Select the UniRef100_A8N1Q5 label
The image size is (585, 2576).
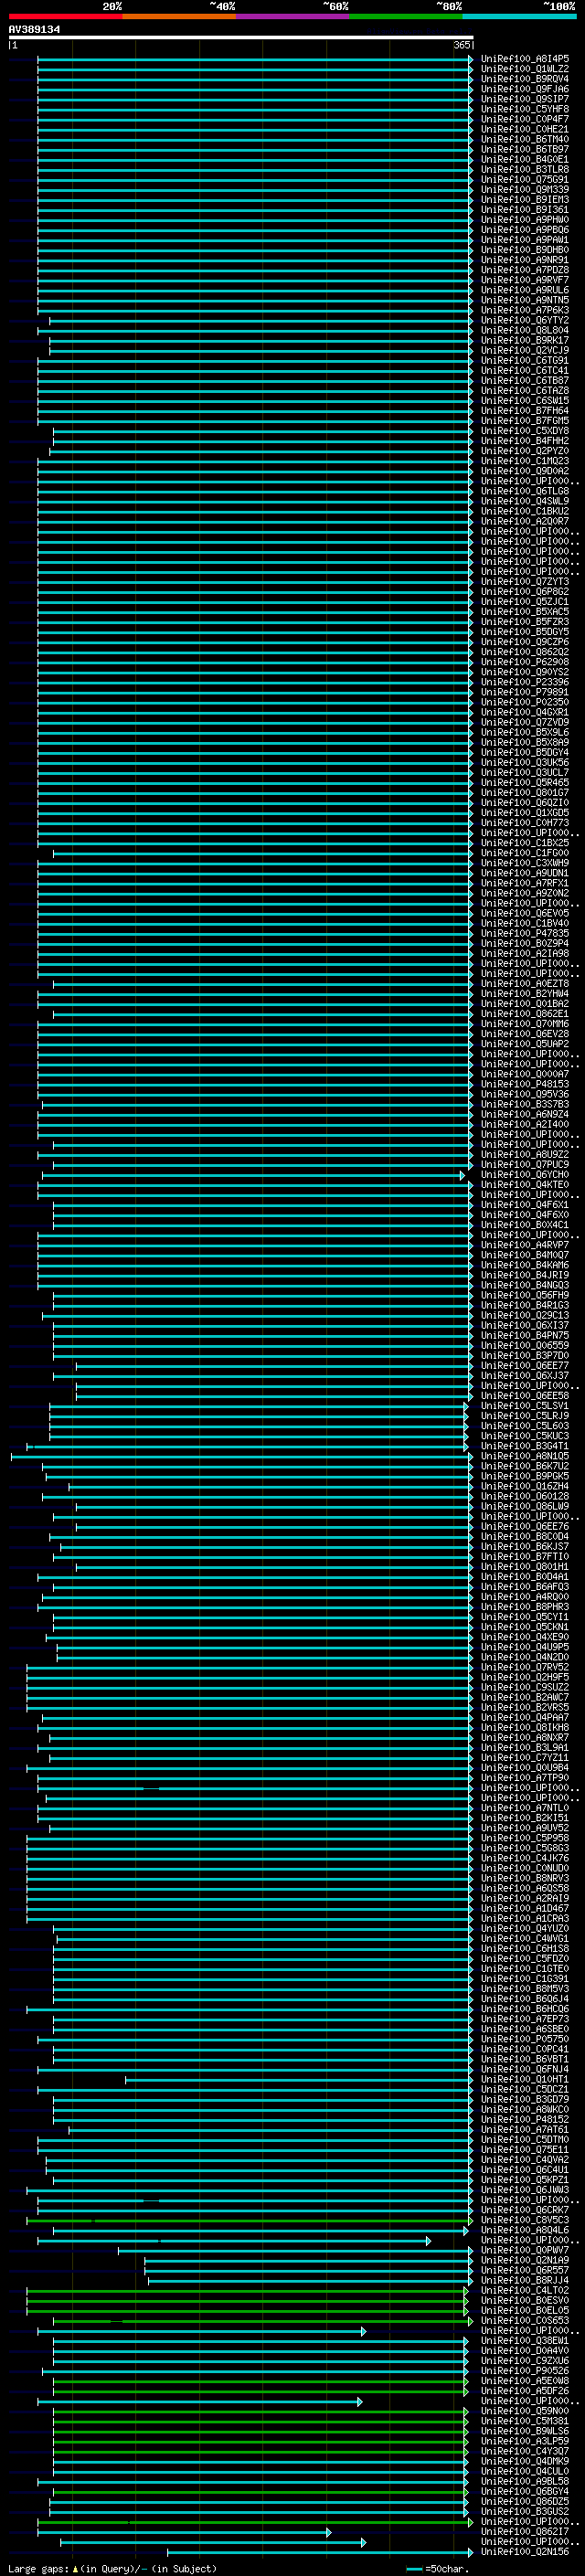[x=525, y=1456]
